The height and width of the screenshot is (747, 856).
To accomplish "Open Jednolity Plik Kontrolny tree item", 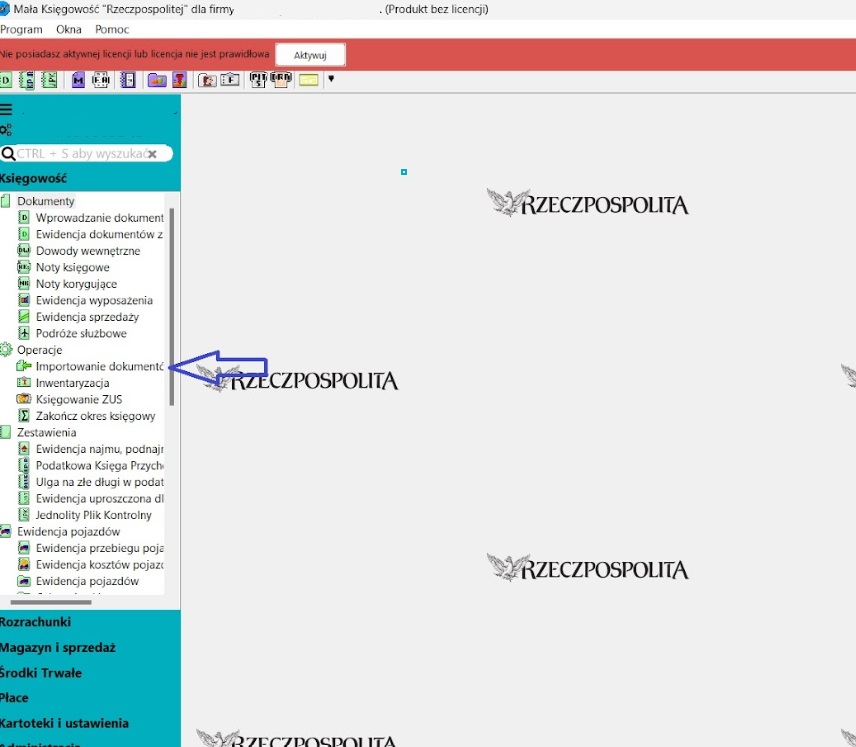I will tap(93, 515).
